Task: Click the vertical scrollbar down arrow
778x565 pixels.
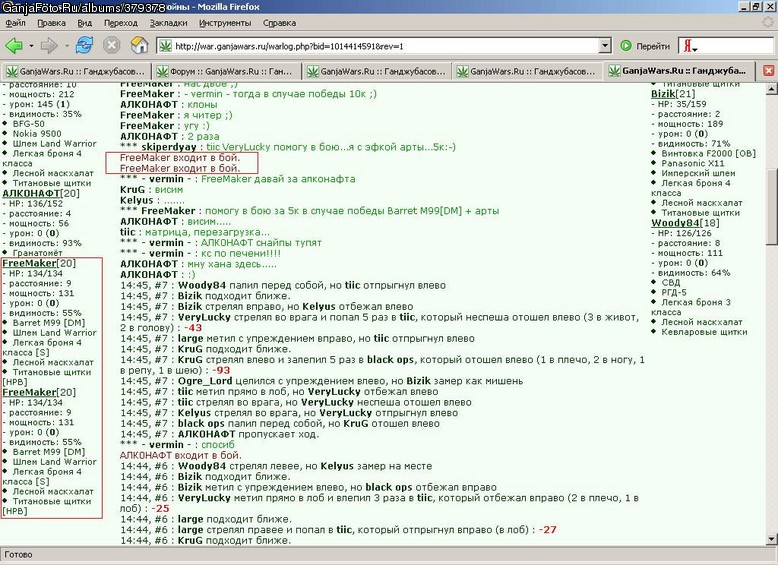Action: point(772,539)
